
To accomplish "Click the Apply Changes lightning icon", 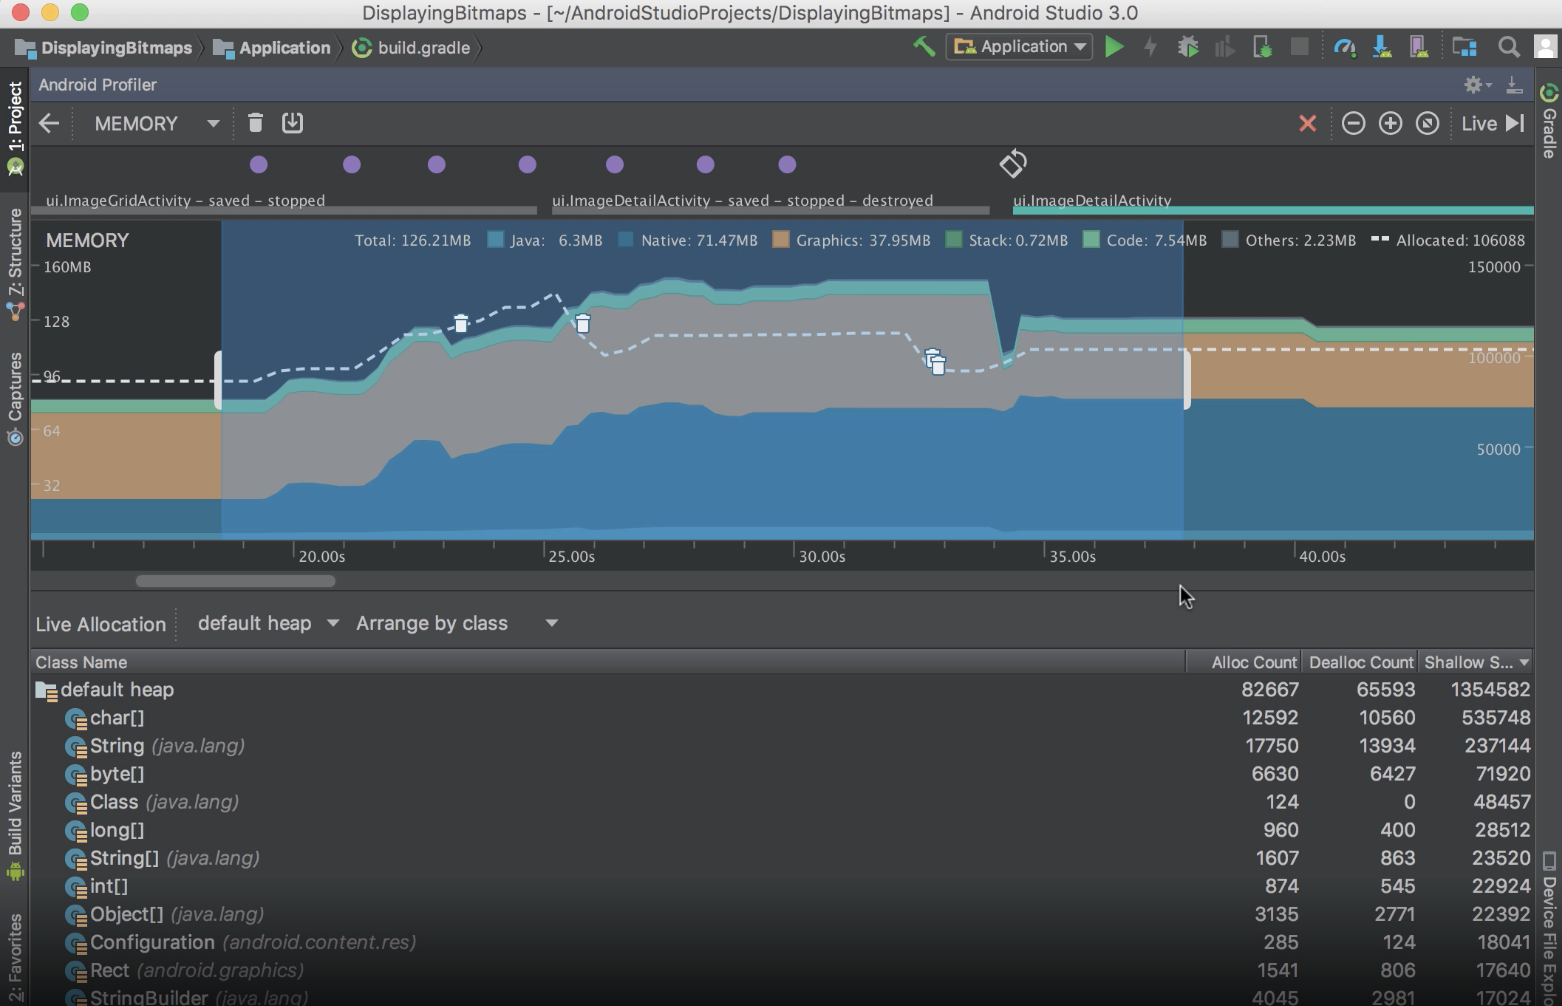I will coord(1151,47).
